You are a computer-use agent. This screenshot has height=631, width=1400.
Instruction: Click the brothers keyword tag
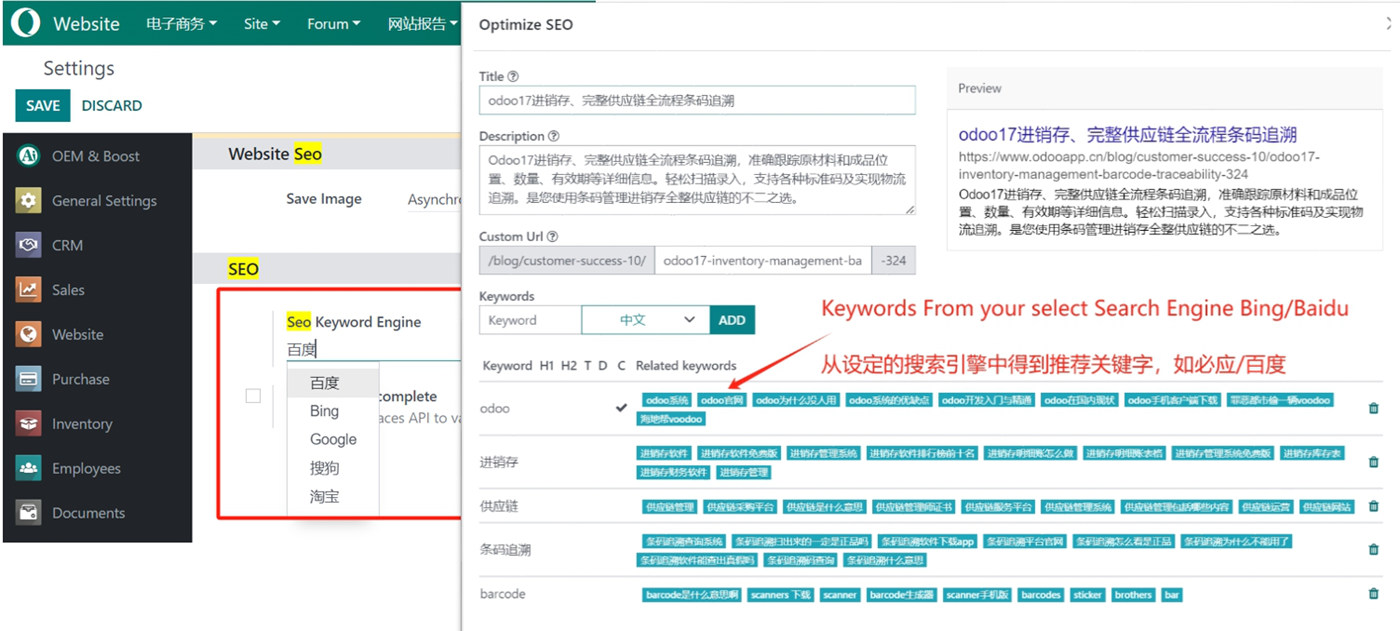(x=1133, y=594)
